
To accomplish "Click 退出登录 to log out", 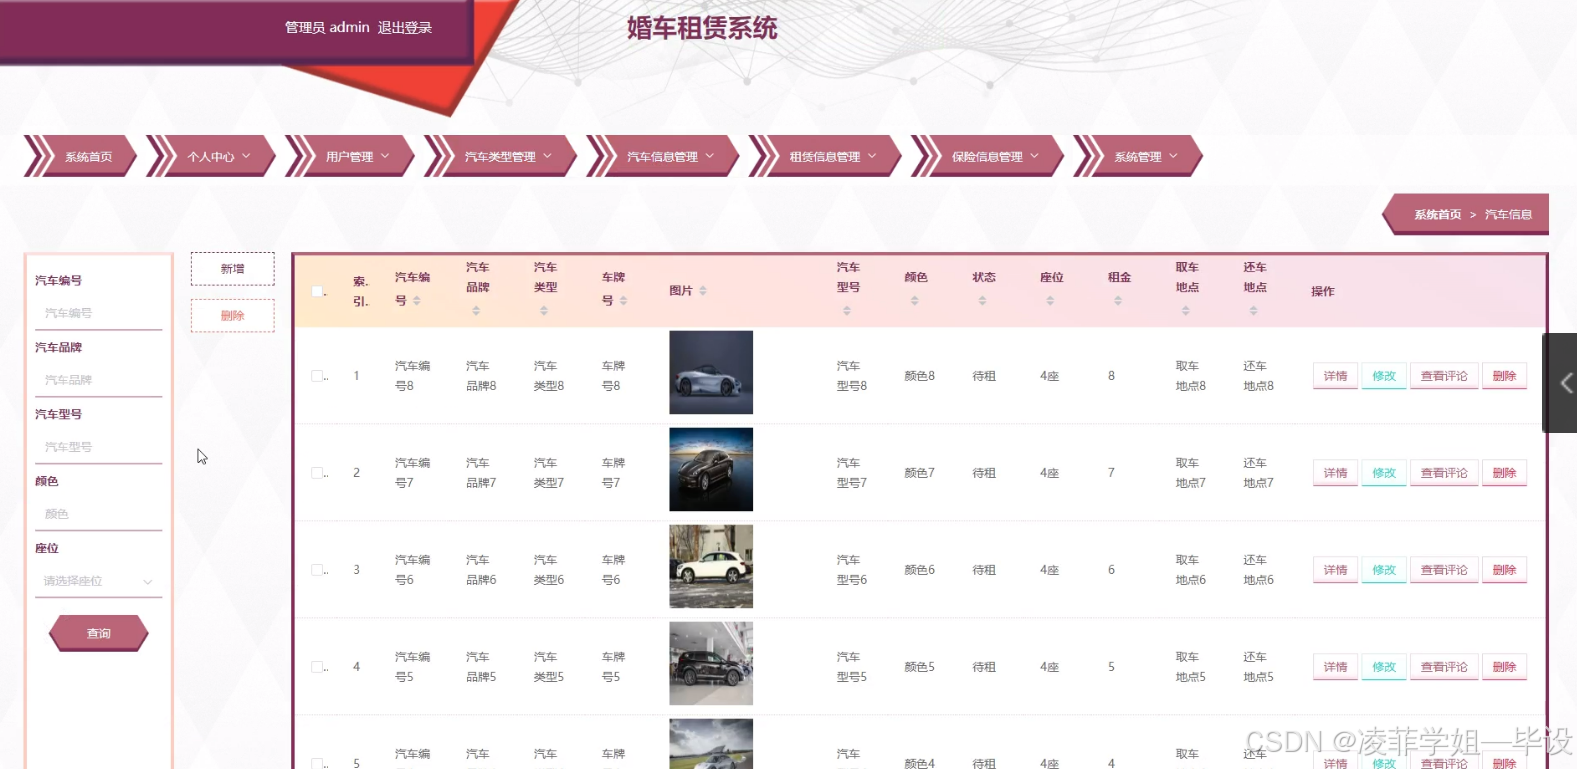I will (405, 28).
